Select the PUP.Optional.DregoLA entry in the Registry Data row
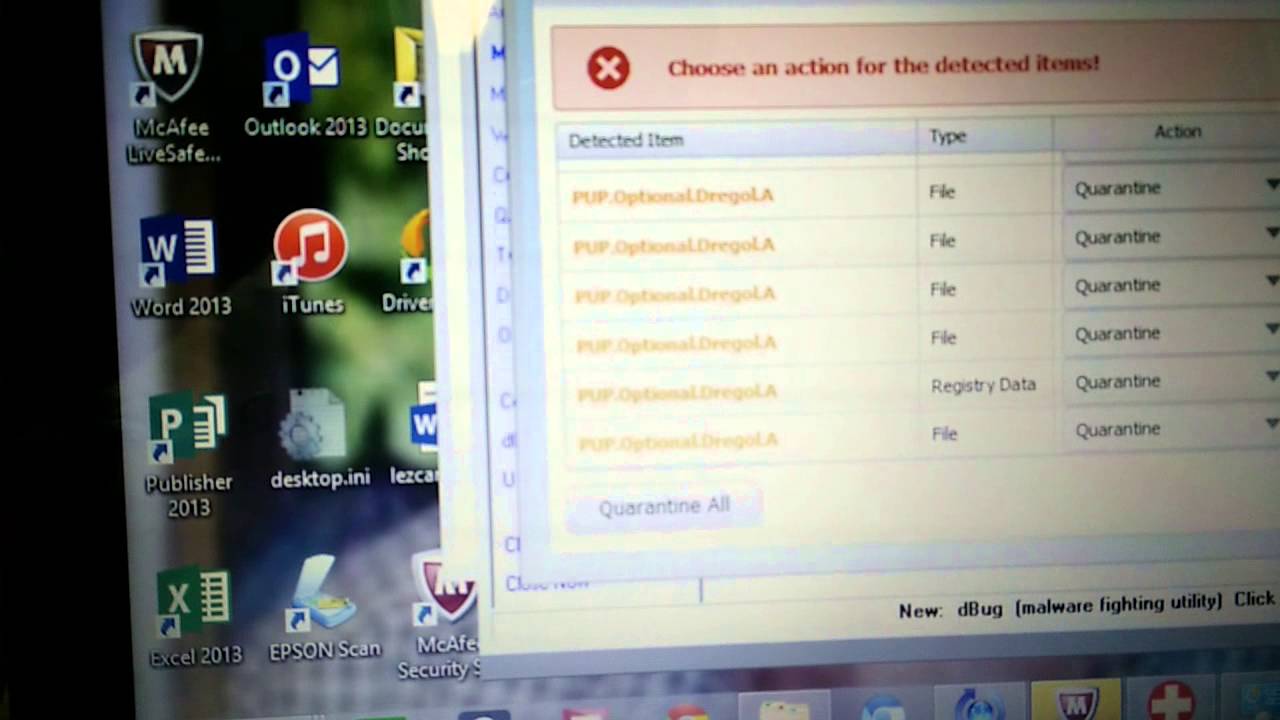 [677, 392]
